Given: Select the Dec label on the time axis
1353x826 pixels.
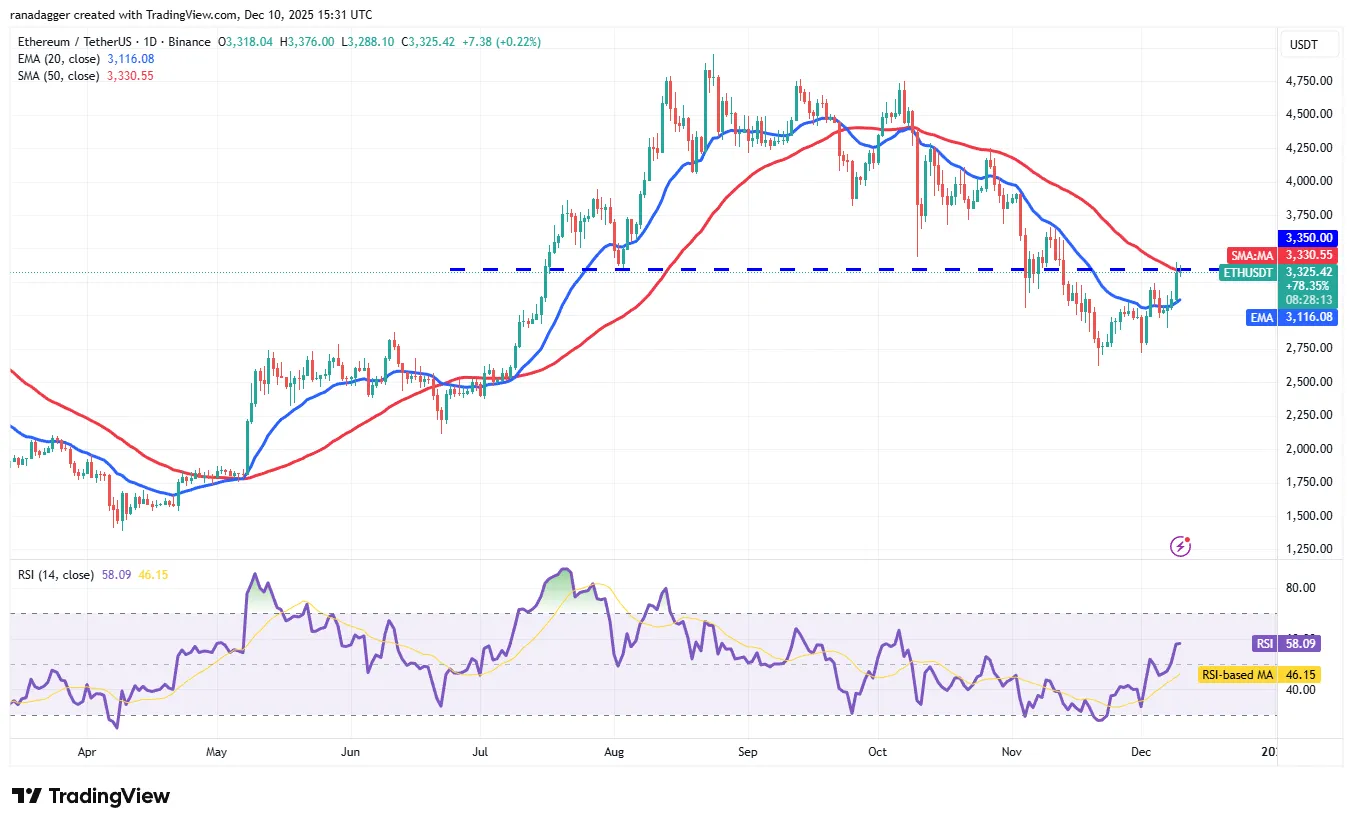Looking at the screenshot, I should pos(1141,752).
